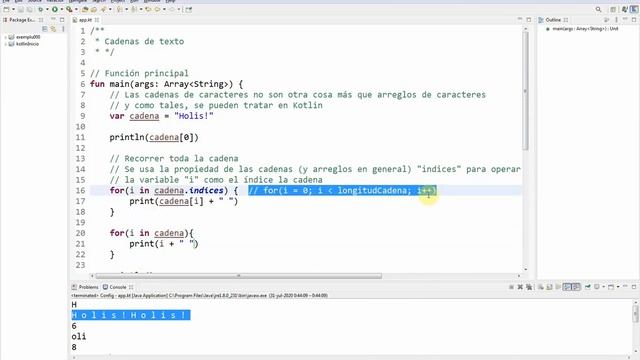Click the magnifier search icon at top right
The width and height of the screenshot is (640, 360).
coord(598,9)
